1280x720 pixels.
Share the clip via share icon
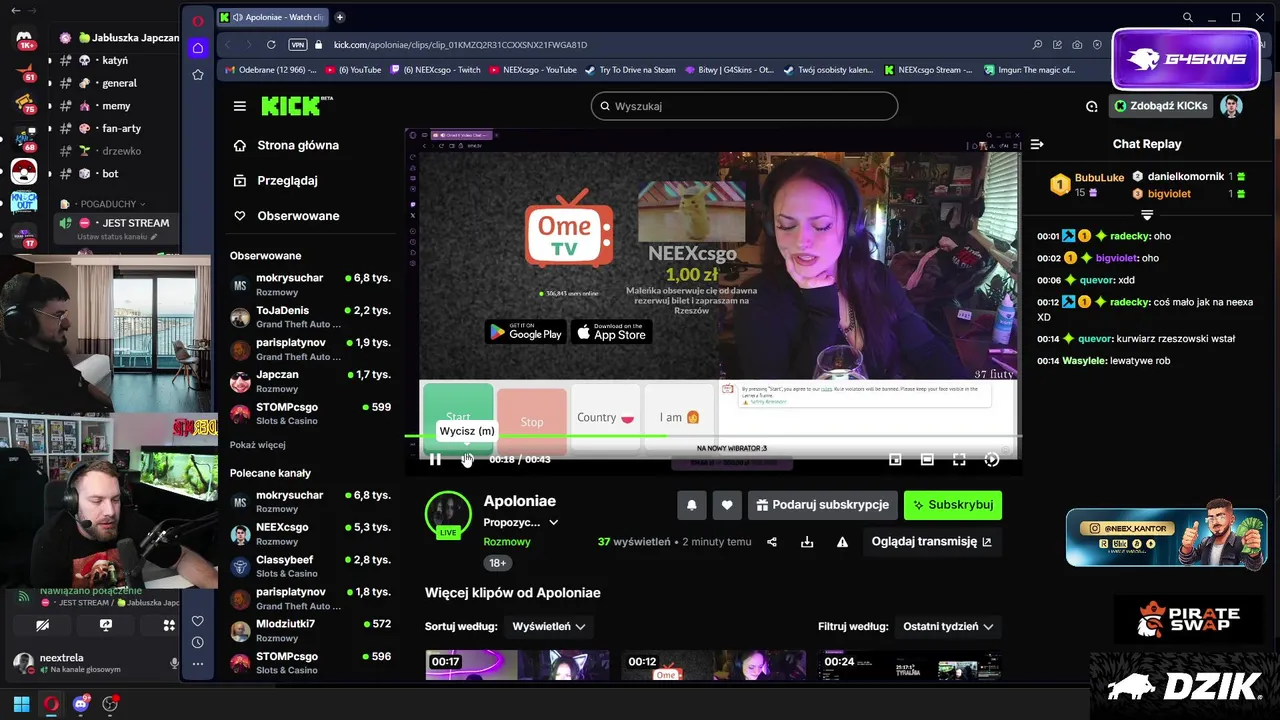pos(772,542)
